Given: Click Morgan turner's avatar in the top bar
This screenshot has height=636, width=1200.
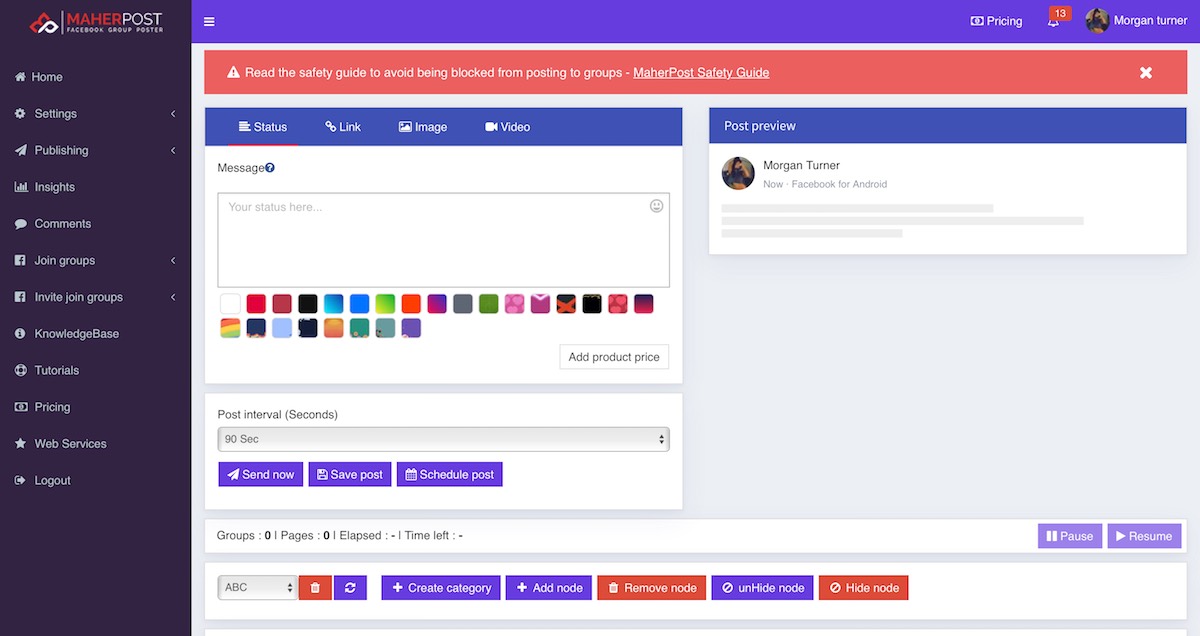Looking at the screenshot, I should tap(1097, 21).
